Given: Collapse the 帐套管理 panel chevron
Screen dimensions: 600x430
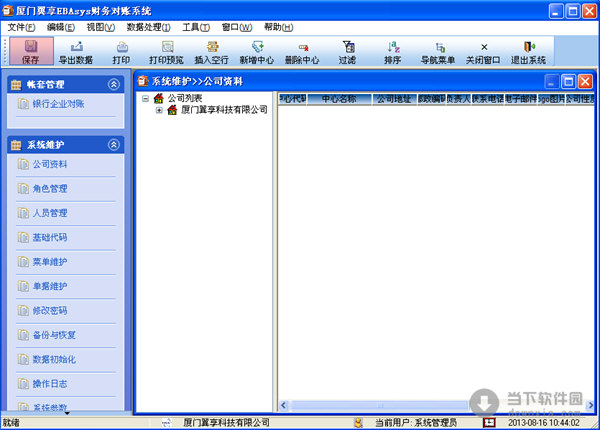Looking at the screenshot, I should 116,84.
